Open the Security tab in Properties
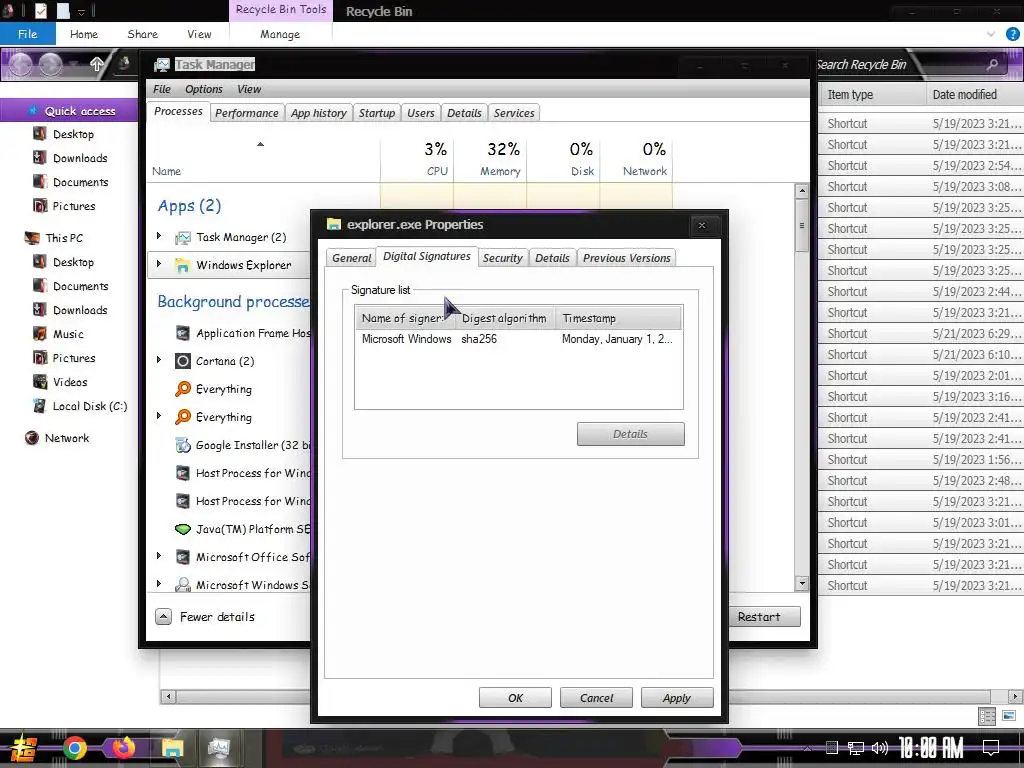 point(503,258)
